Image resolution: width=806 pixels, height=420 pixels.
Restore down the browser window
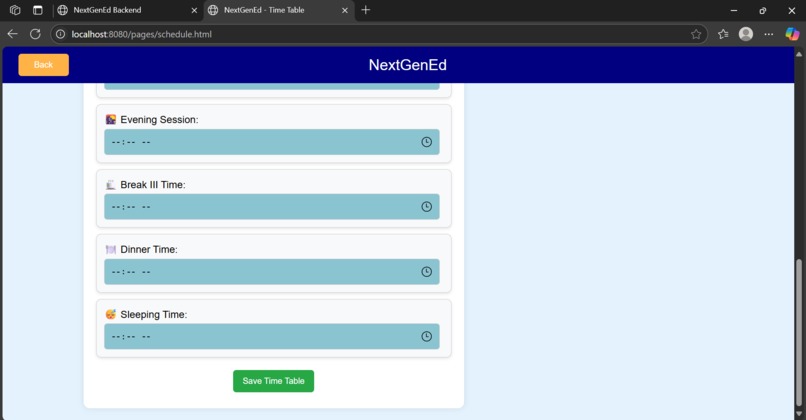click(763, 10)
